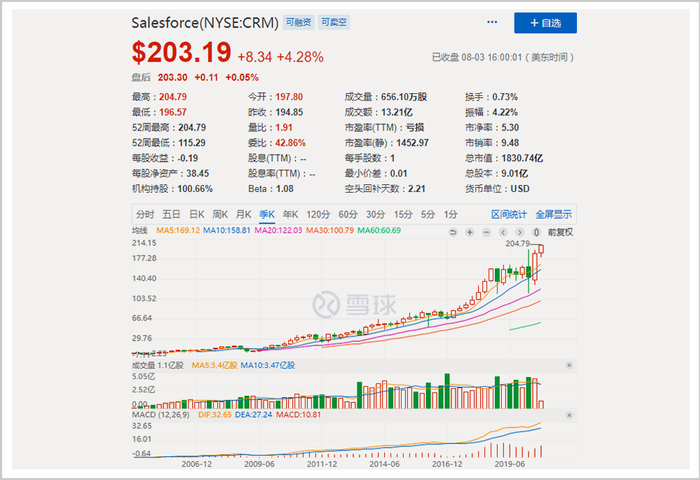Open the 前复权 adjustment dropdown
700x480 pixels.
(560, 232)
